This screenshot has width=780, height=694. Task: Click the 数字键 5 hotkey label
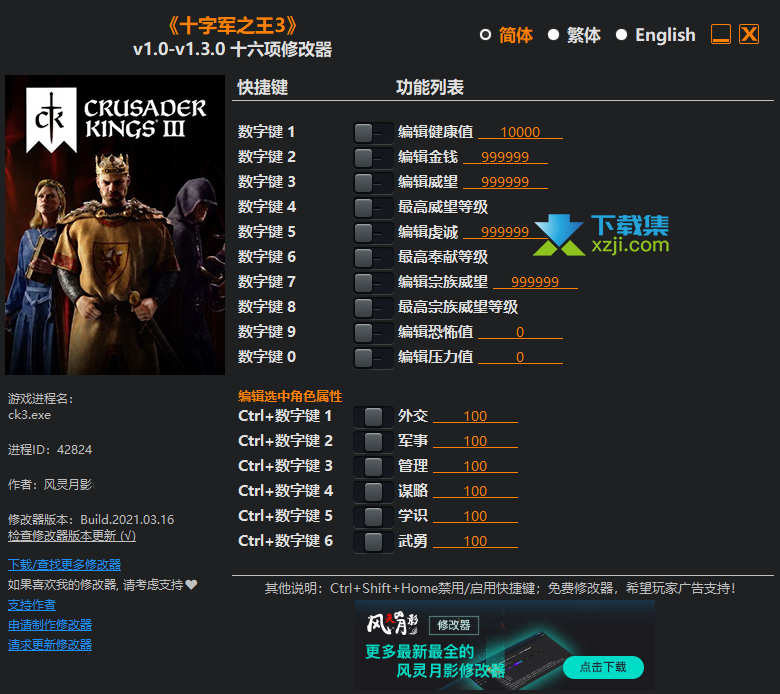(x=266, y=232)
